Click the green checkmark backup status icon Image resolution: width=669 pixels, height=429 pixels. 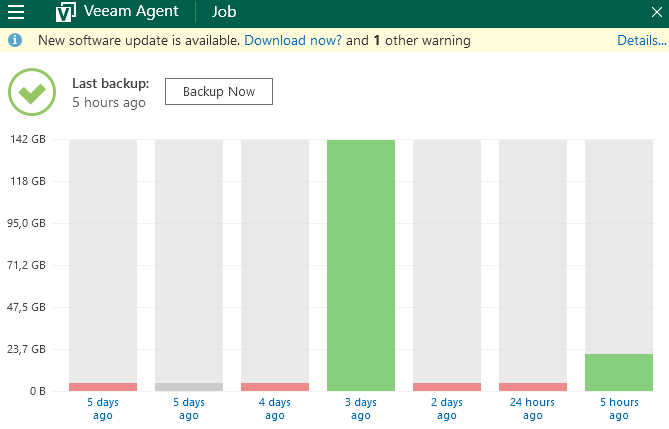pyautogui.click(x=33, y=92)
